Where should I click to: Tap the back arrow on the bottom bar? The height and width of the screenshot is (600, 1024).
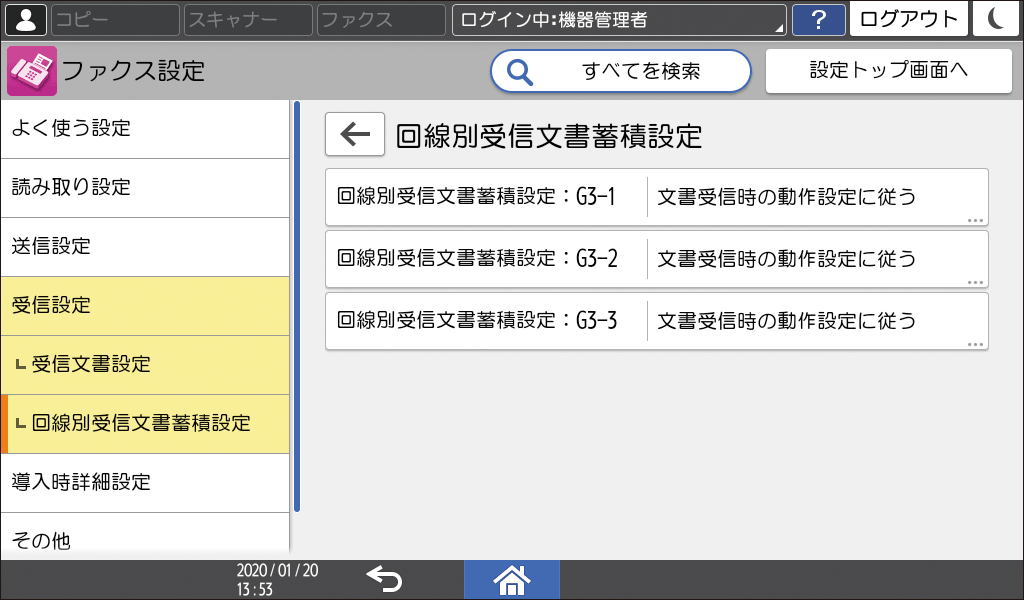pos(388,578)
